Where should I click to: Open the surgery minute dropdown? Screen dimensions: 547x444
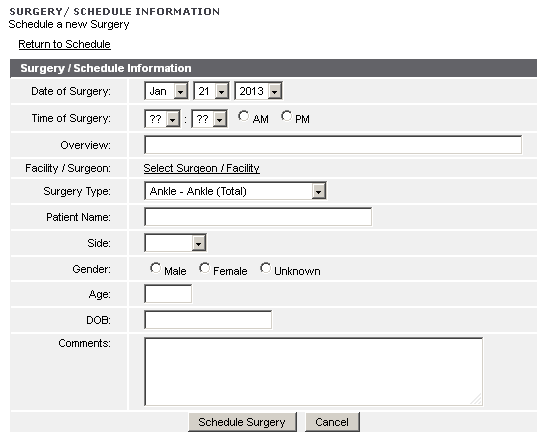point(209,119)
